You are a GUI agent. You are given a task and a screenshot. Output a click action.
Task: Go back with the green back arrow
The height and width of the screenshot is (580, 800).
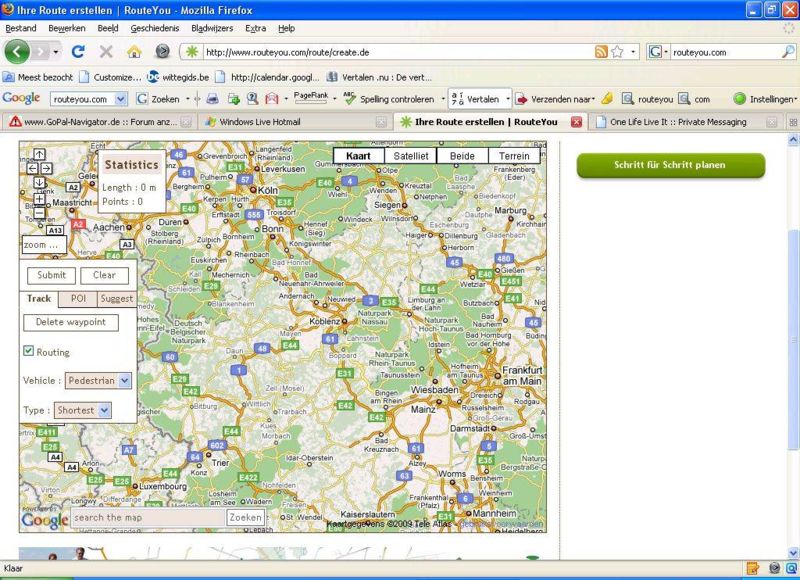[x=17, y=52]
